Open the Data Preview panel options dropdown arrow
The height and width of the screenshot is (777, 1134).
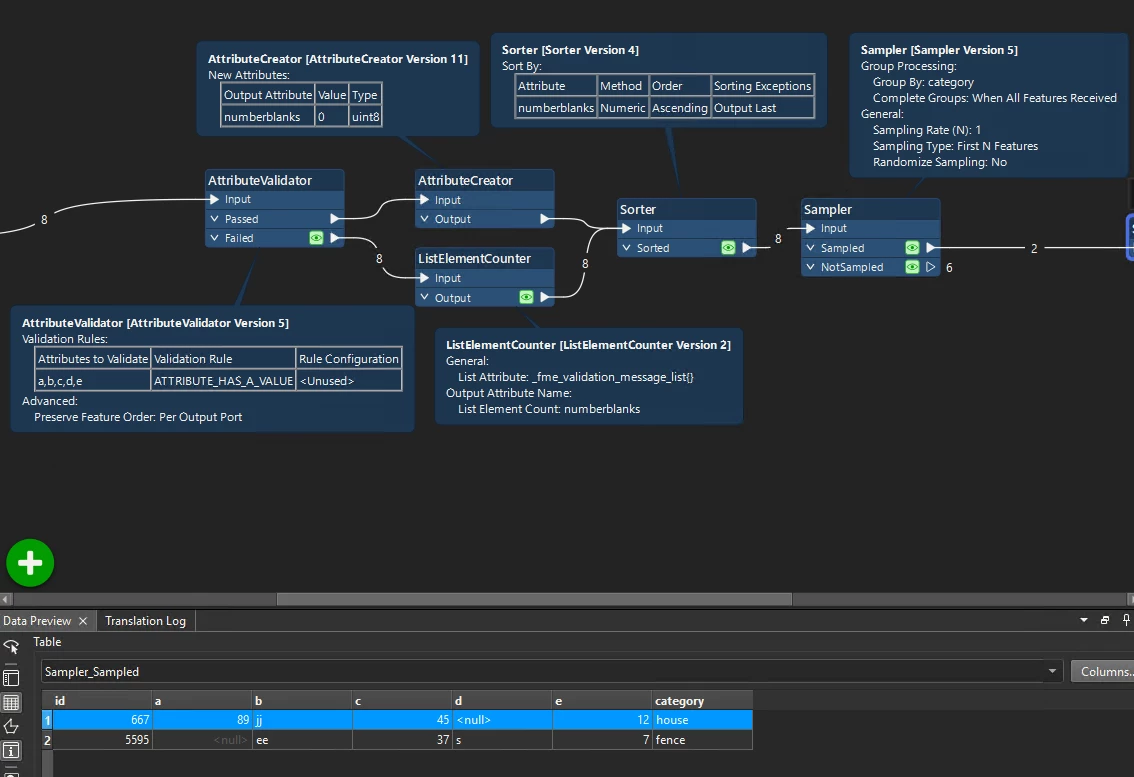(1083, 620)
